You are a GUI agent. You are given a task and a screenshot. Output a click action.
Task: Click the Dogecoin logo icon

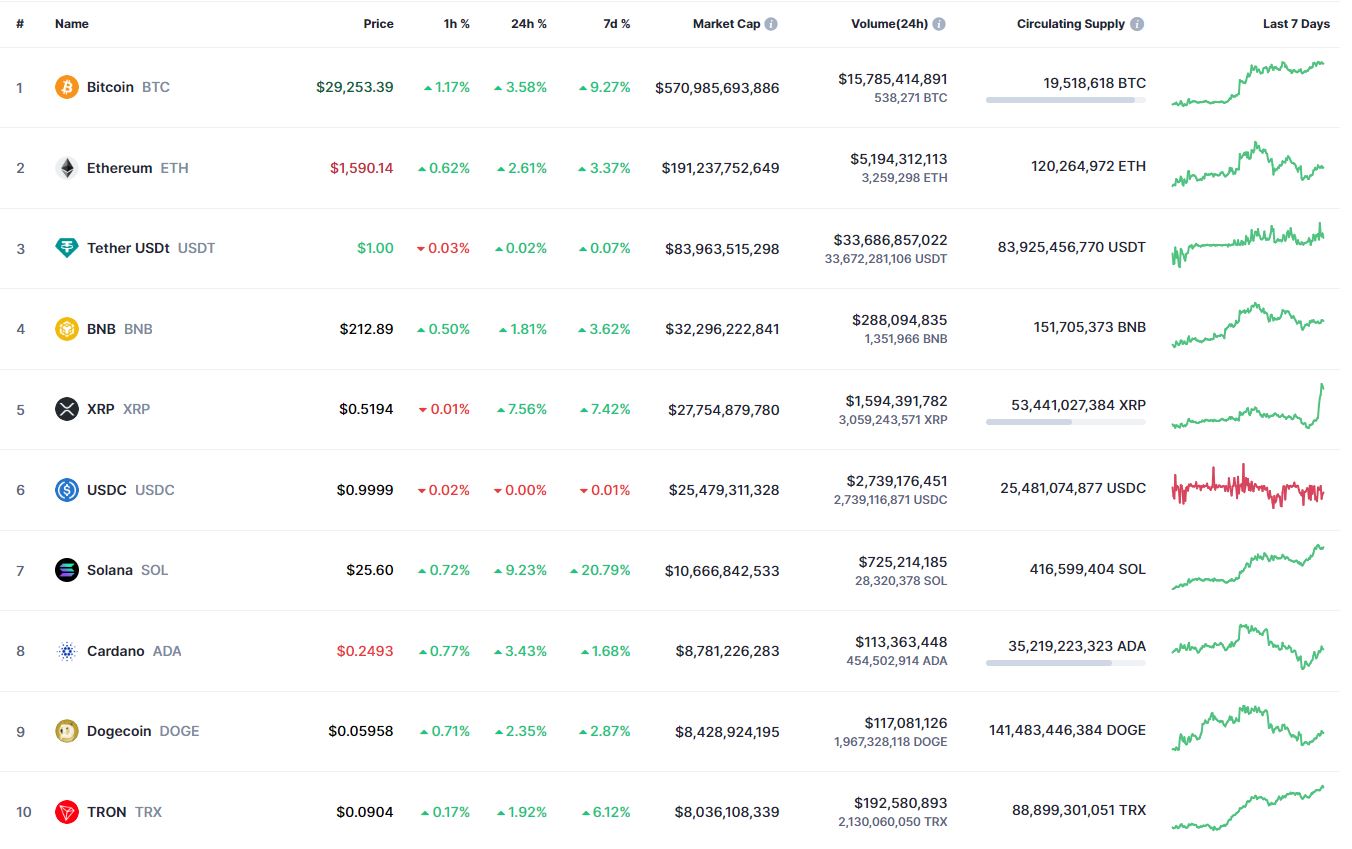[66, 731]
